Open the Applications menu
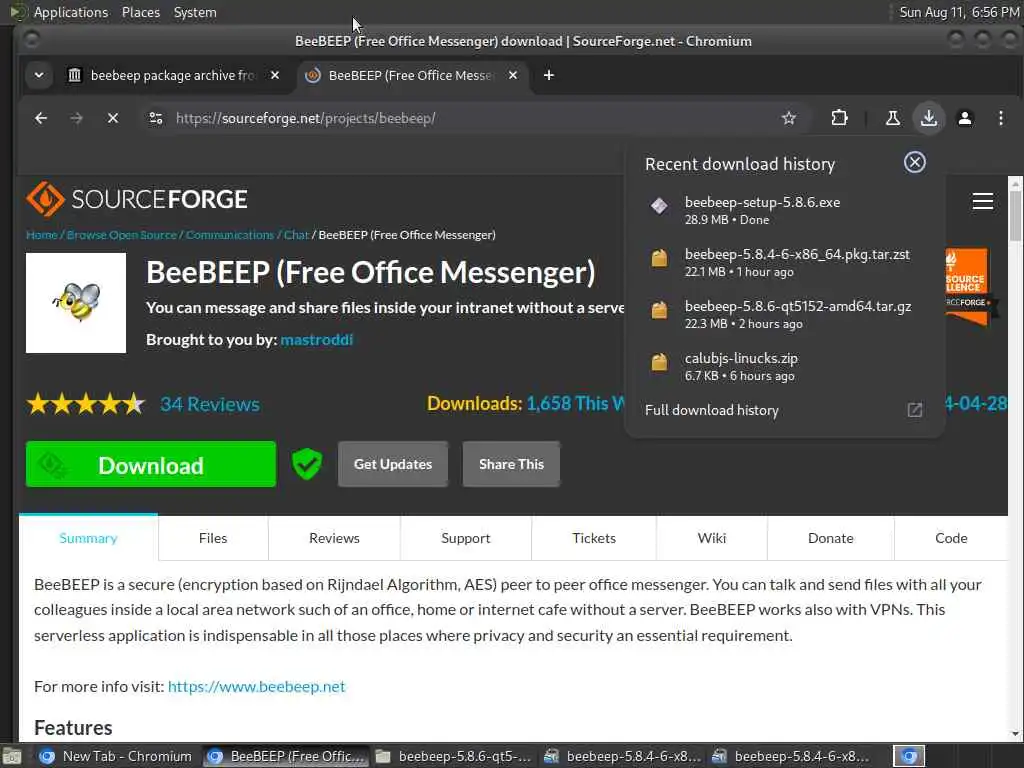The height and width of the screenshot is (768, 1024). [x=71, y=12]
